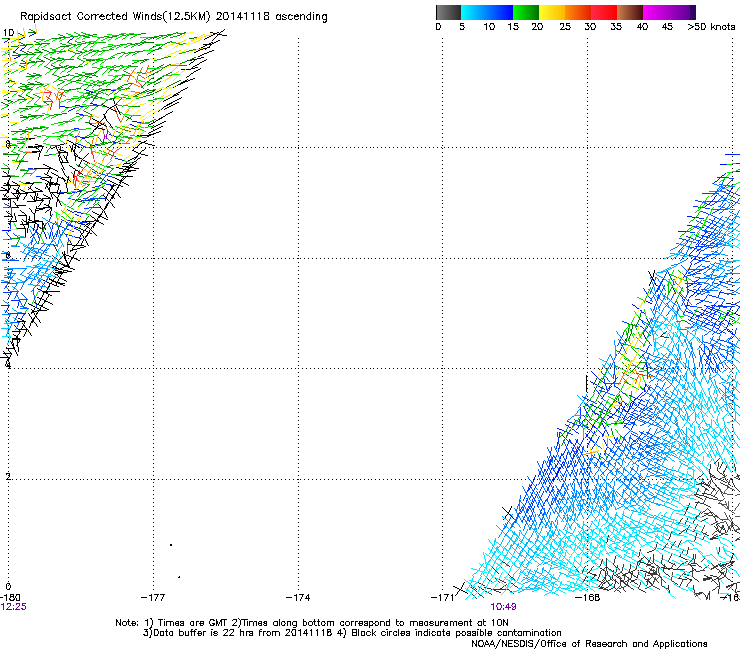Image resolution: width=740 pixels, height=650 pixels.
Task: Click the date text '20141118 ascending' in title
Action: tap(271, 17)
